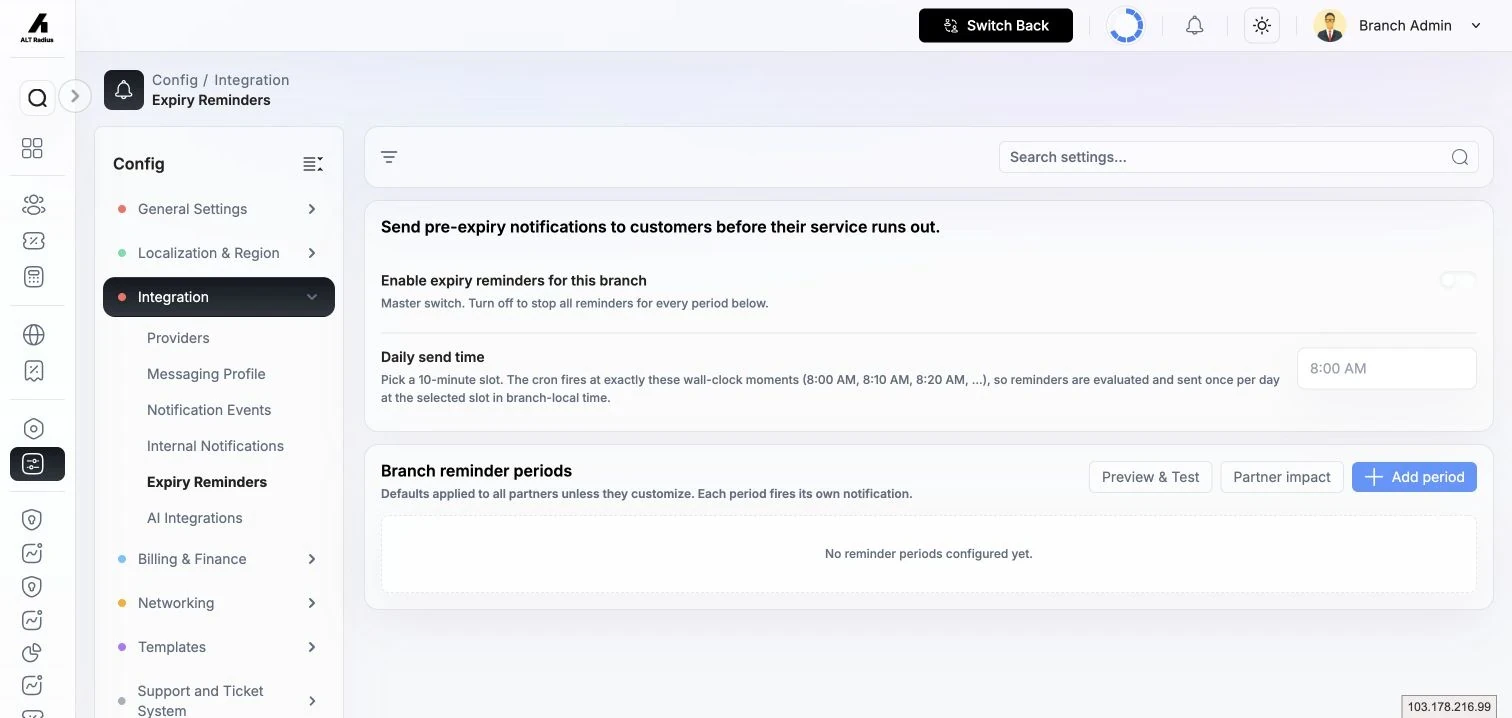
Task: Open the global search icon in left rail
Action: tap(37, 98)
